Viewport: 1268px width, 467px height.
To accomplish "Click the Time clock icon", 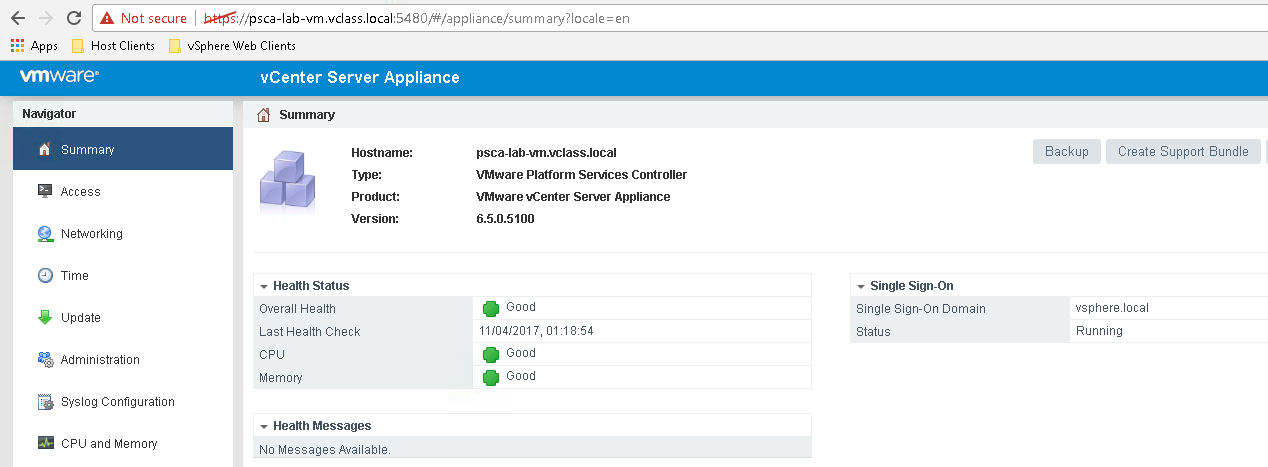I will point(44,275).
